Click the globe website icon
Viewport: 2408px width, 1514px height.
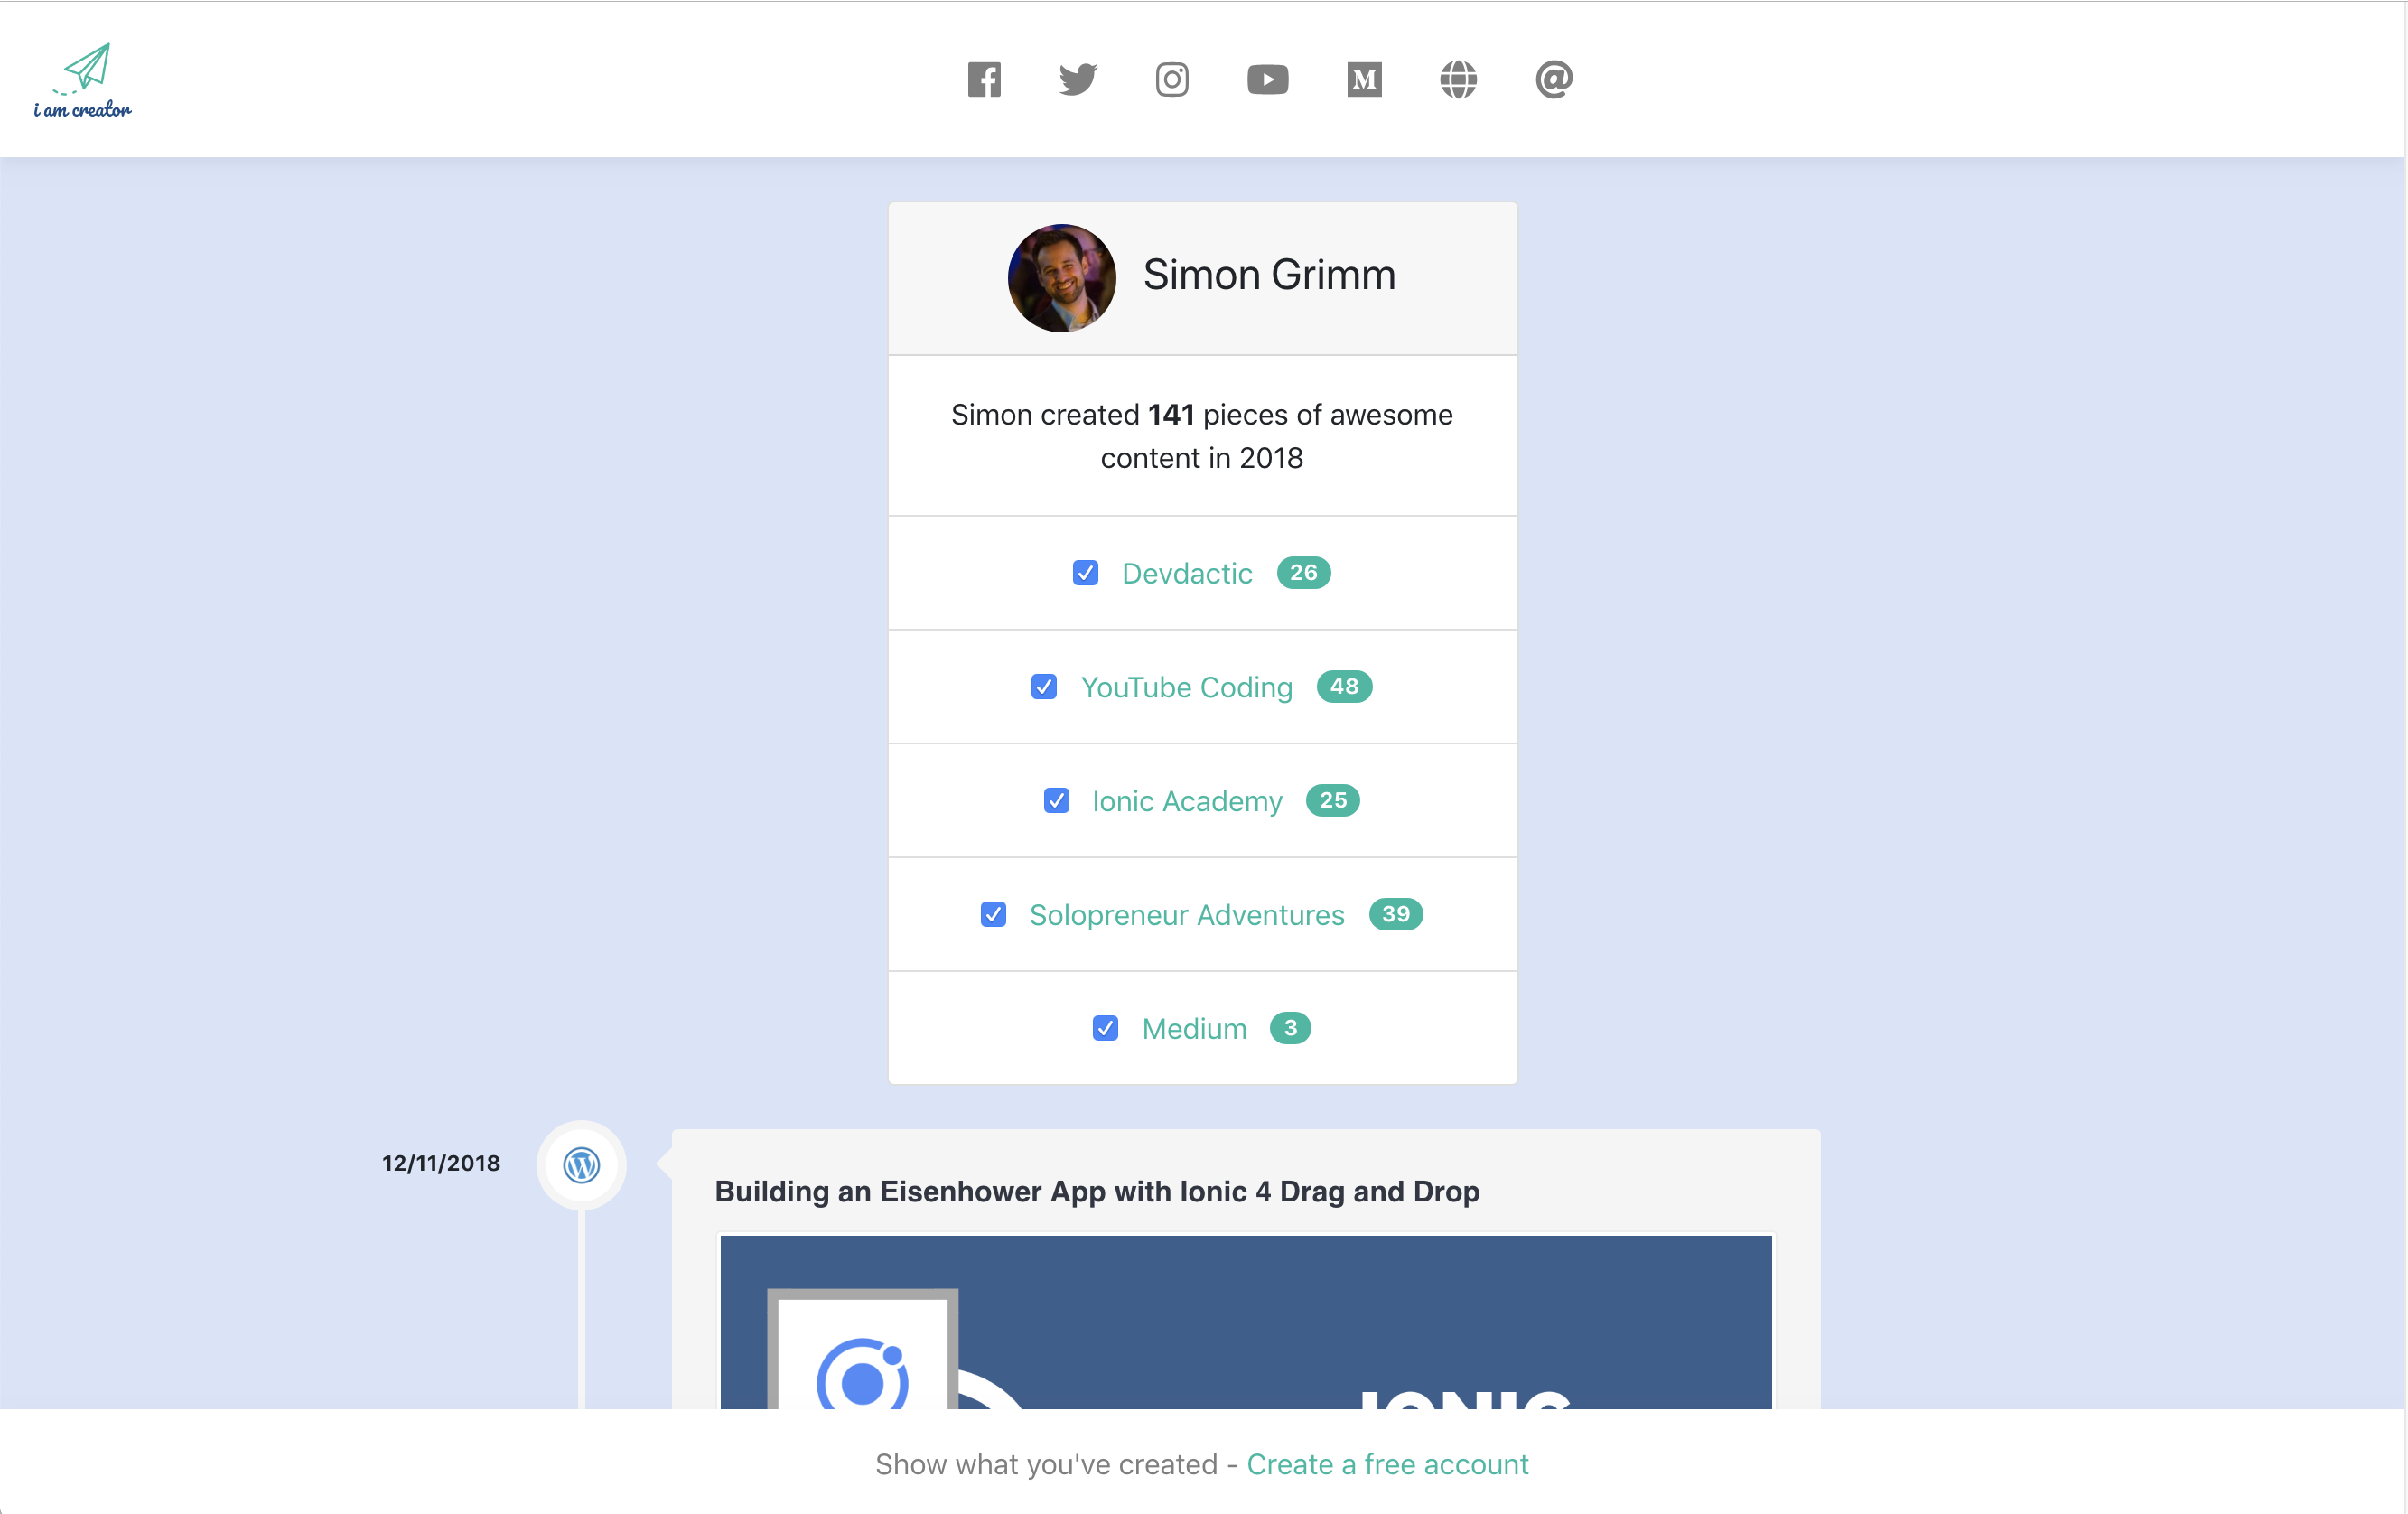(1458, 79)
